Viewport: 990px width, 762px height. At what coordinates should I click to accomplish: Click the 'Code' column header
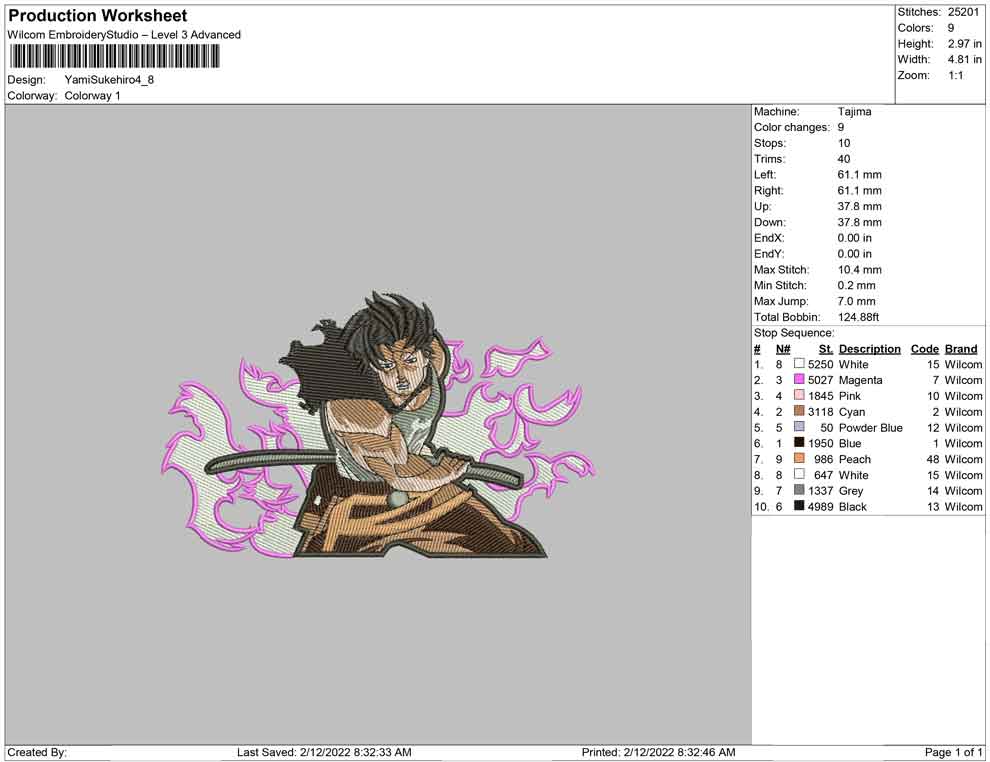[x=925, y=348]
